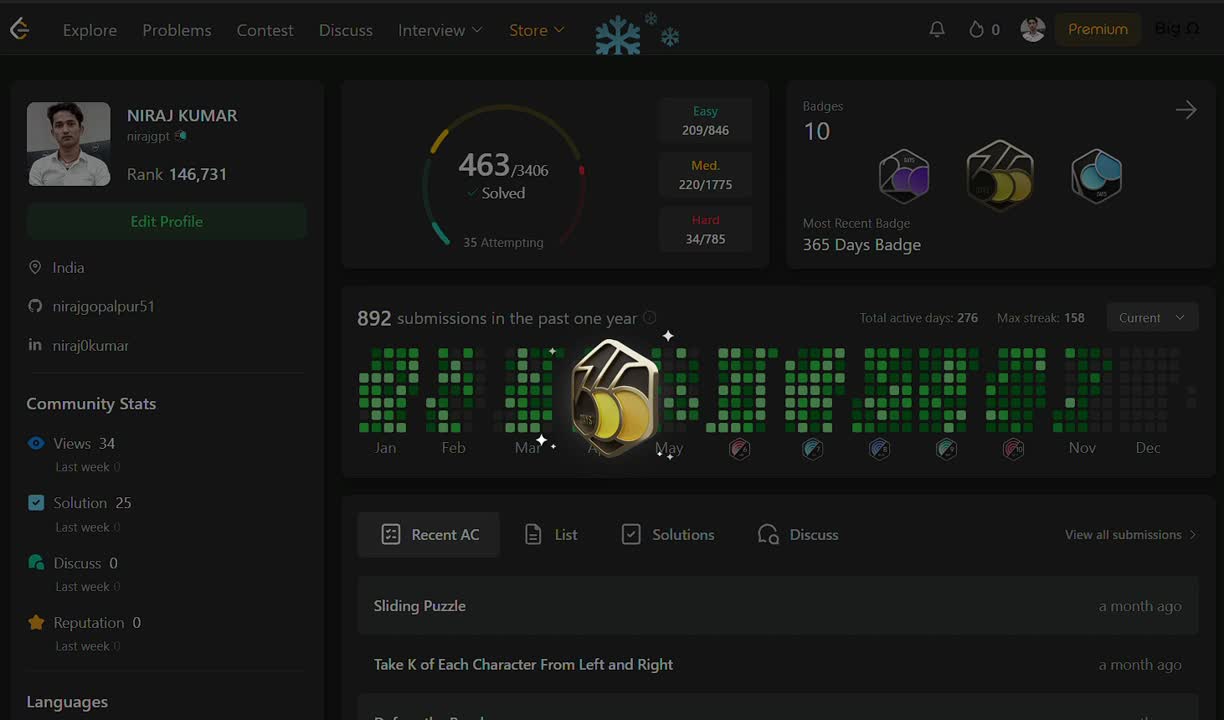Open Take K of Each Character row

pyautogui.click(x=778, y=664)
